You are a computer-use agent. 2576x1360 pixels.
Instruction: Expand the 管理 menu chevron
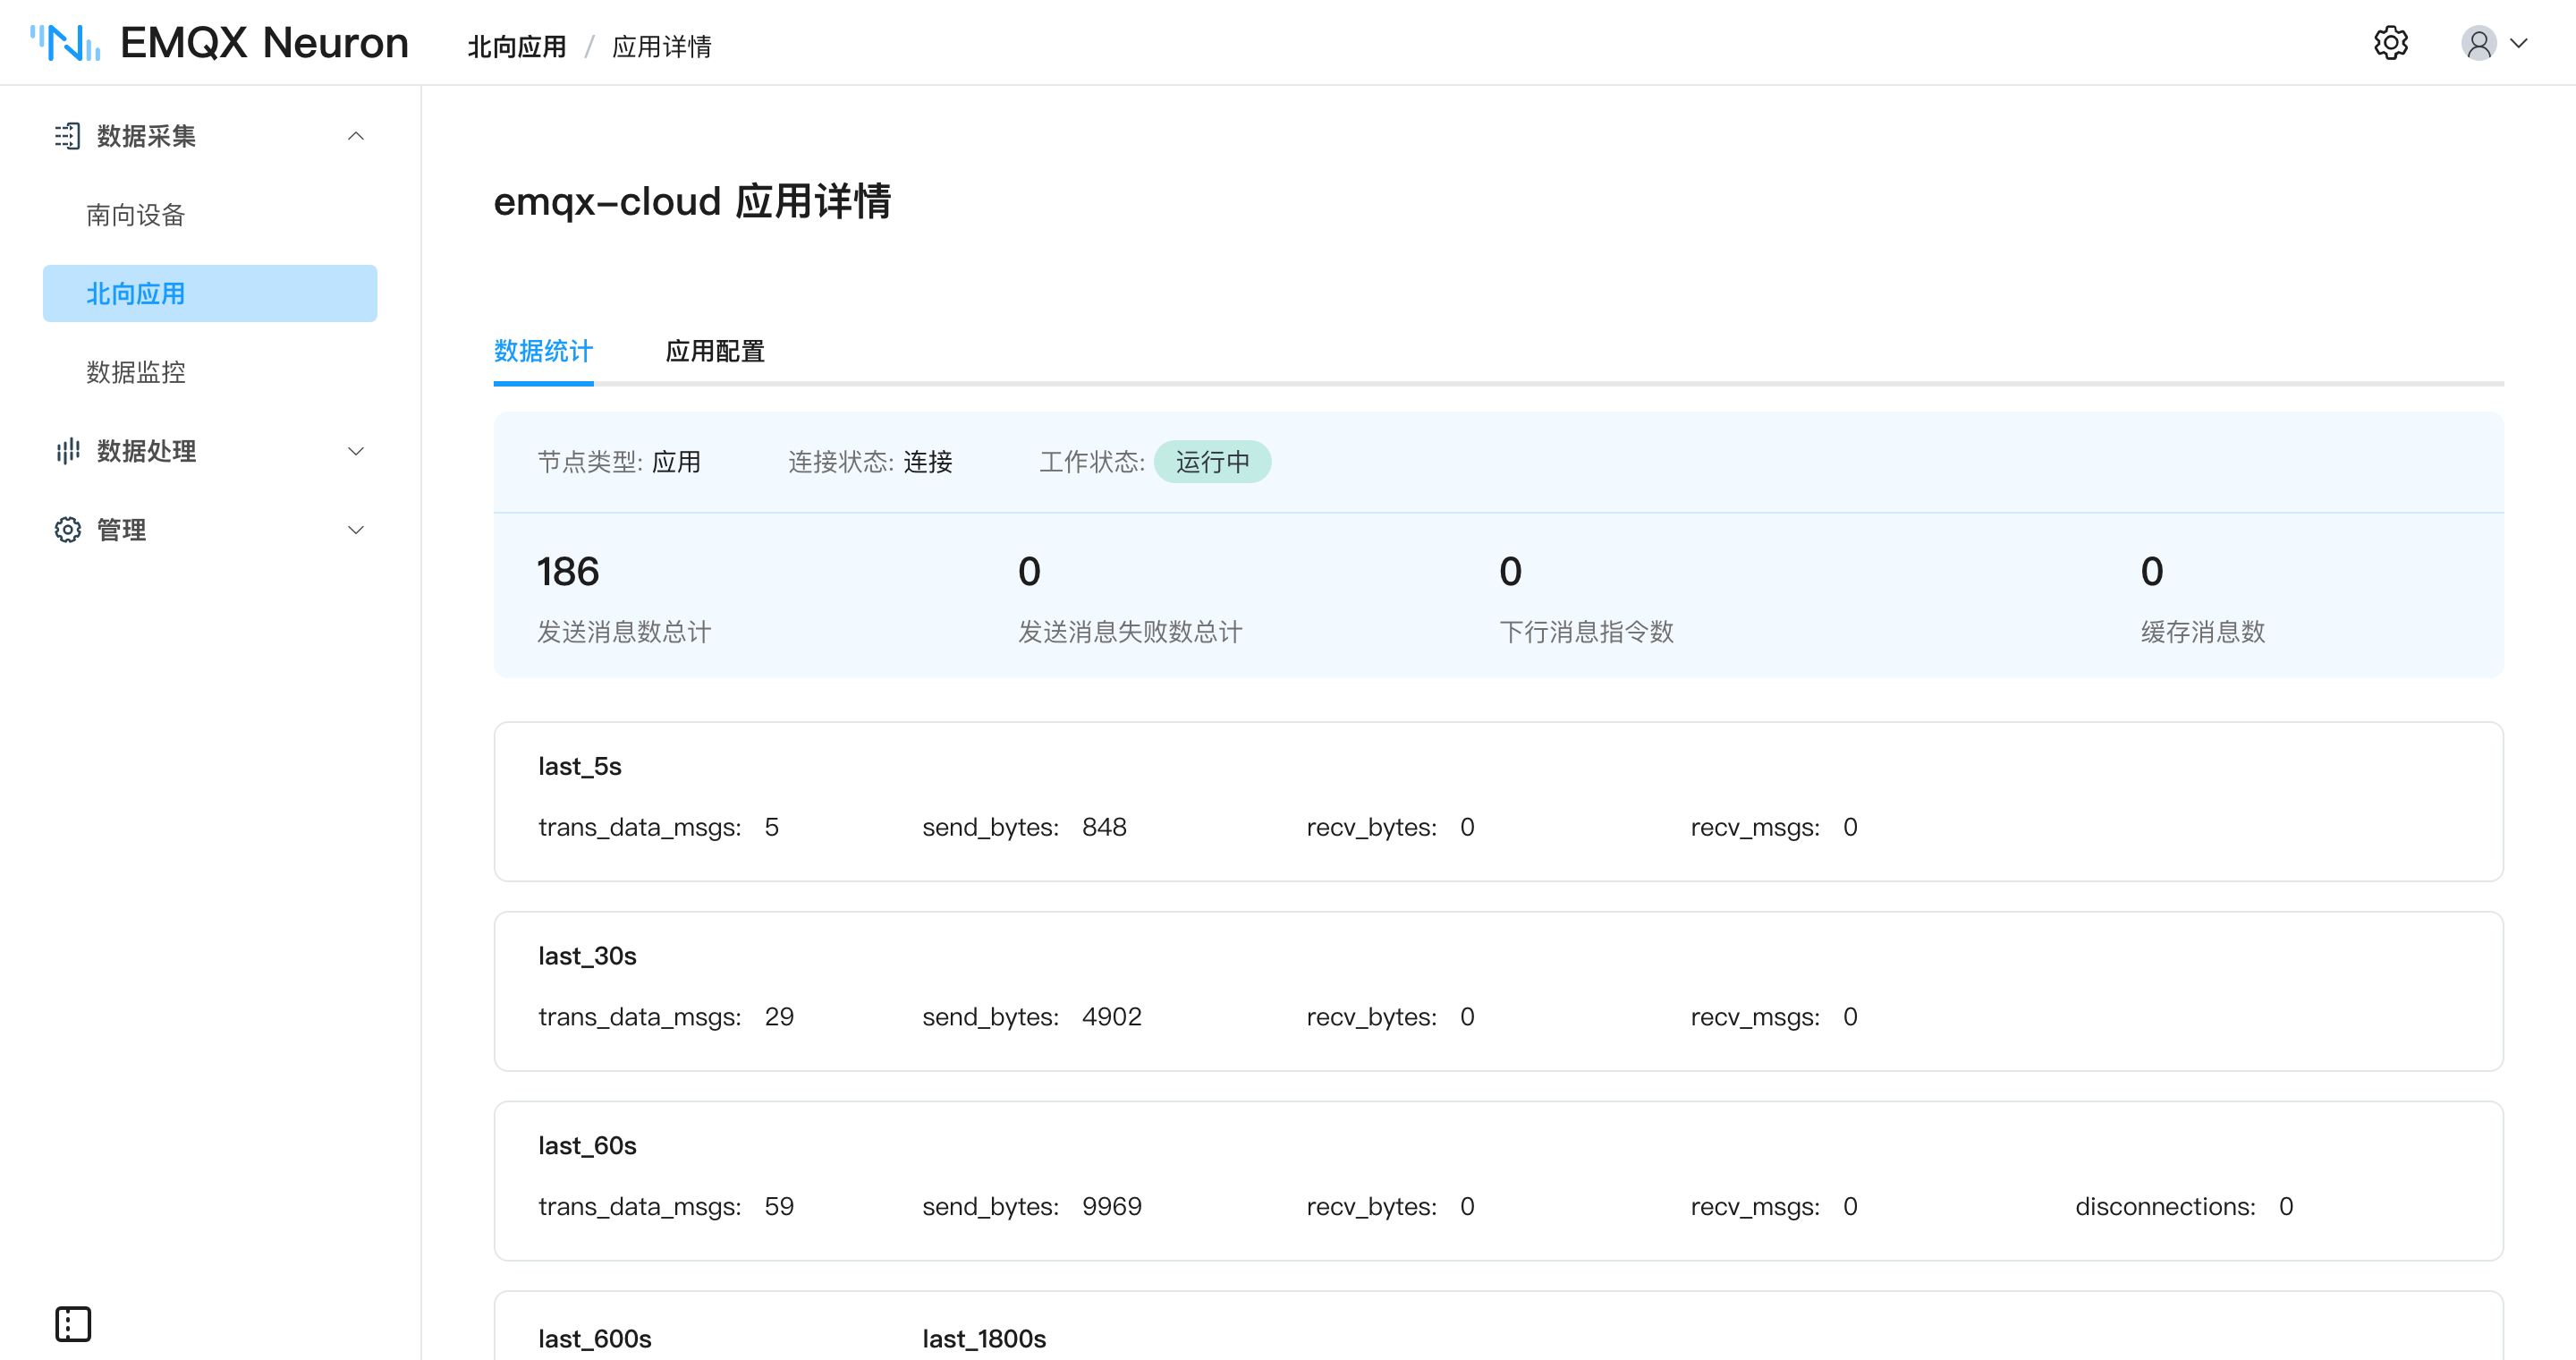(356, 530)
